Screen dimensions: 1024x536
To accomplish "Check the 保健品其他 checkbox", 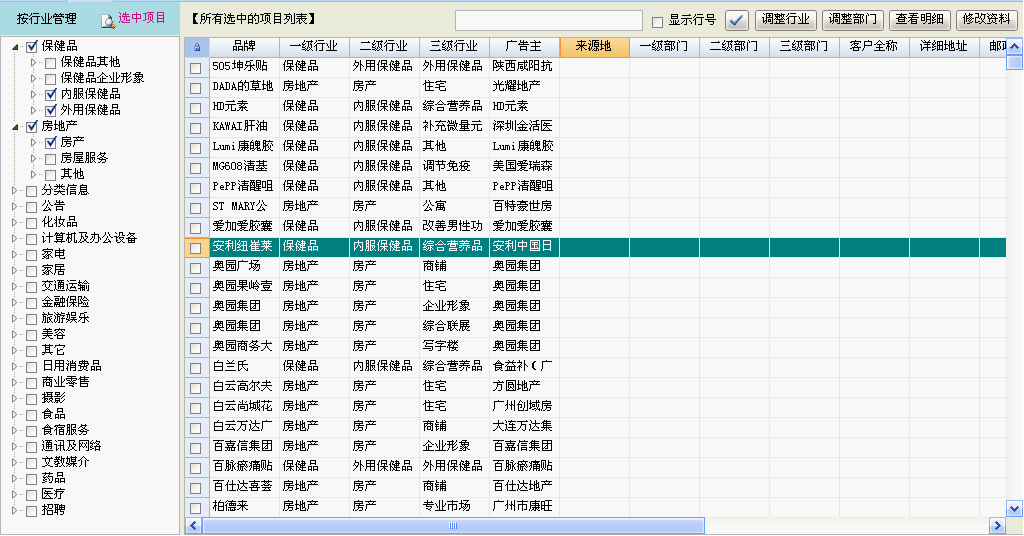I will (x=50, y=63).
